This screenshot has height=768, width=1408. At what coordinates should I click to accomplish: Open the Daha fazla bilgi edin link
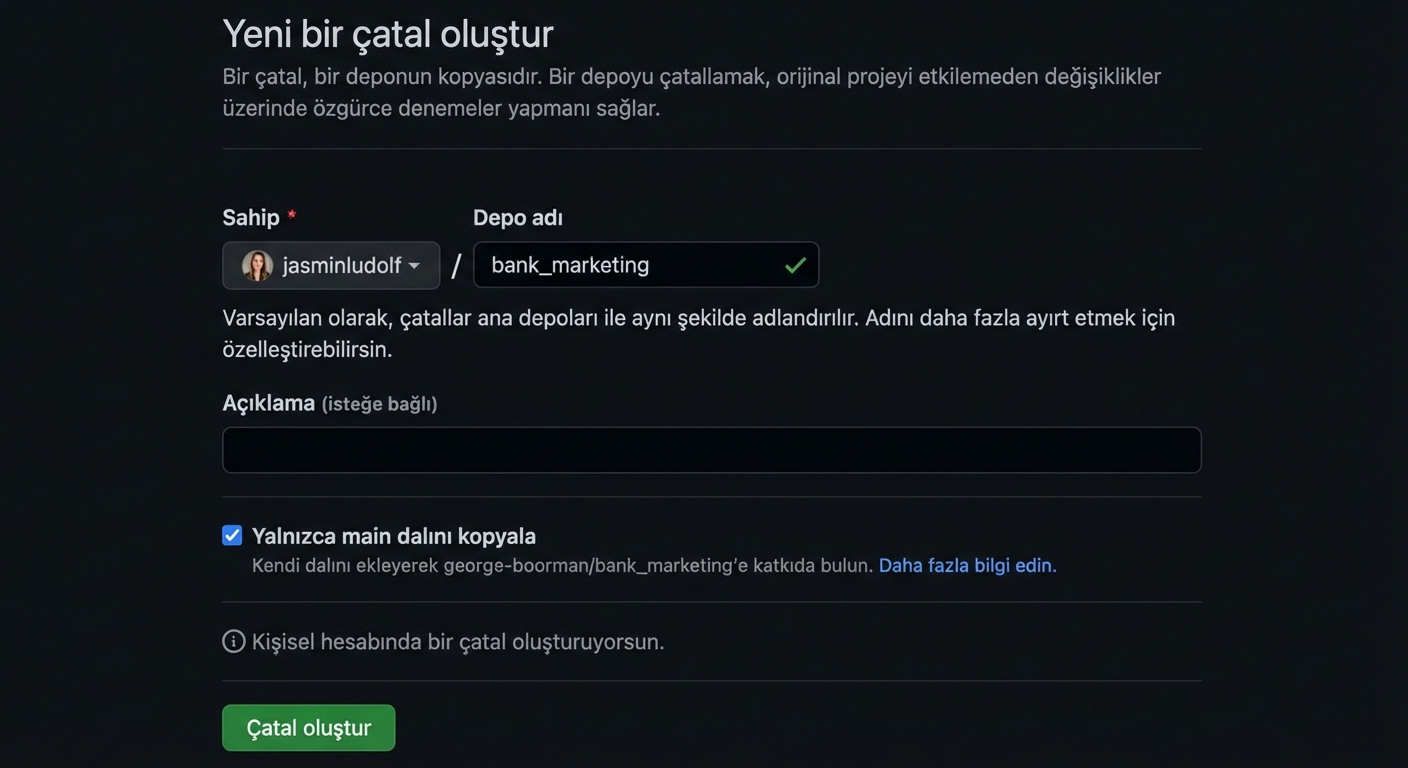click(x=966, y=565)
